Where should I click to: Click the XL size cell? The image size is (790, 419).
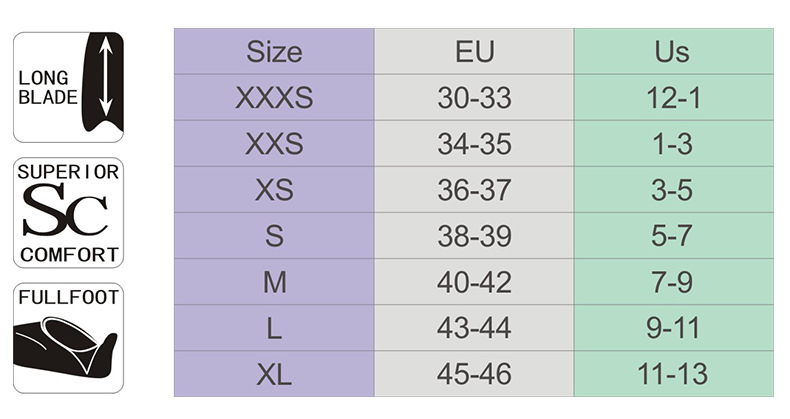click(274, 374)
